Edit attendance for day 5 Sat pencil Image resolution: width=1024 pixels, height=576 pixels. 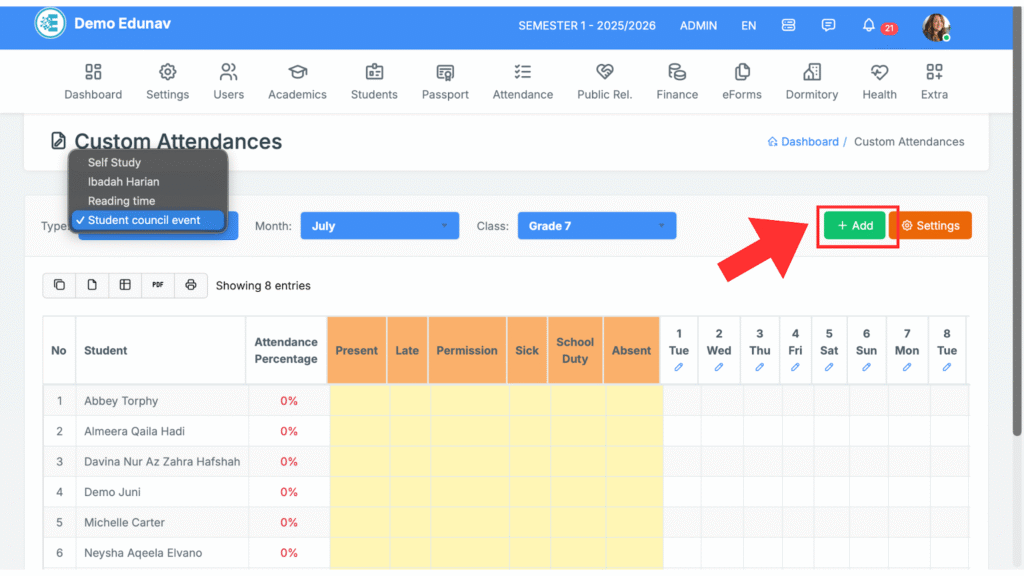pyautogui.click(x=829, y=368)
